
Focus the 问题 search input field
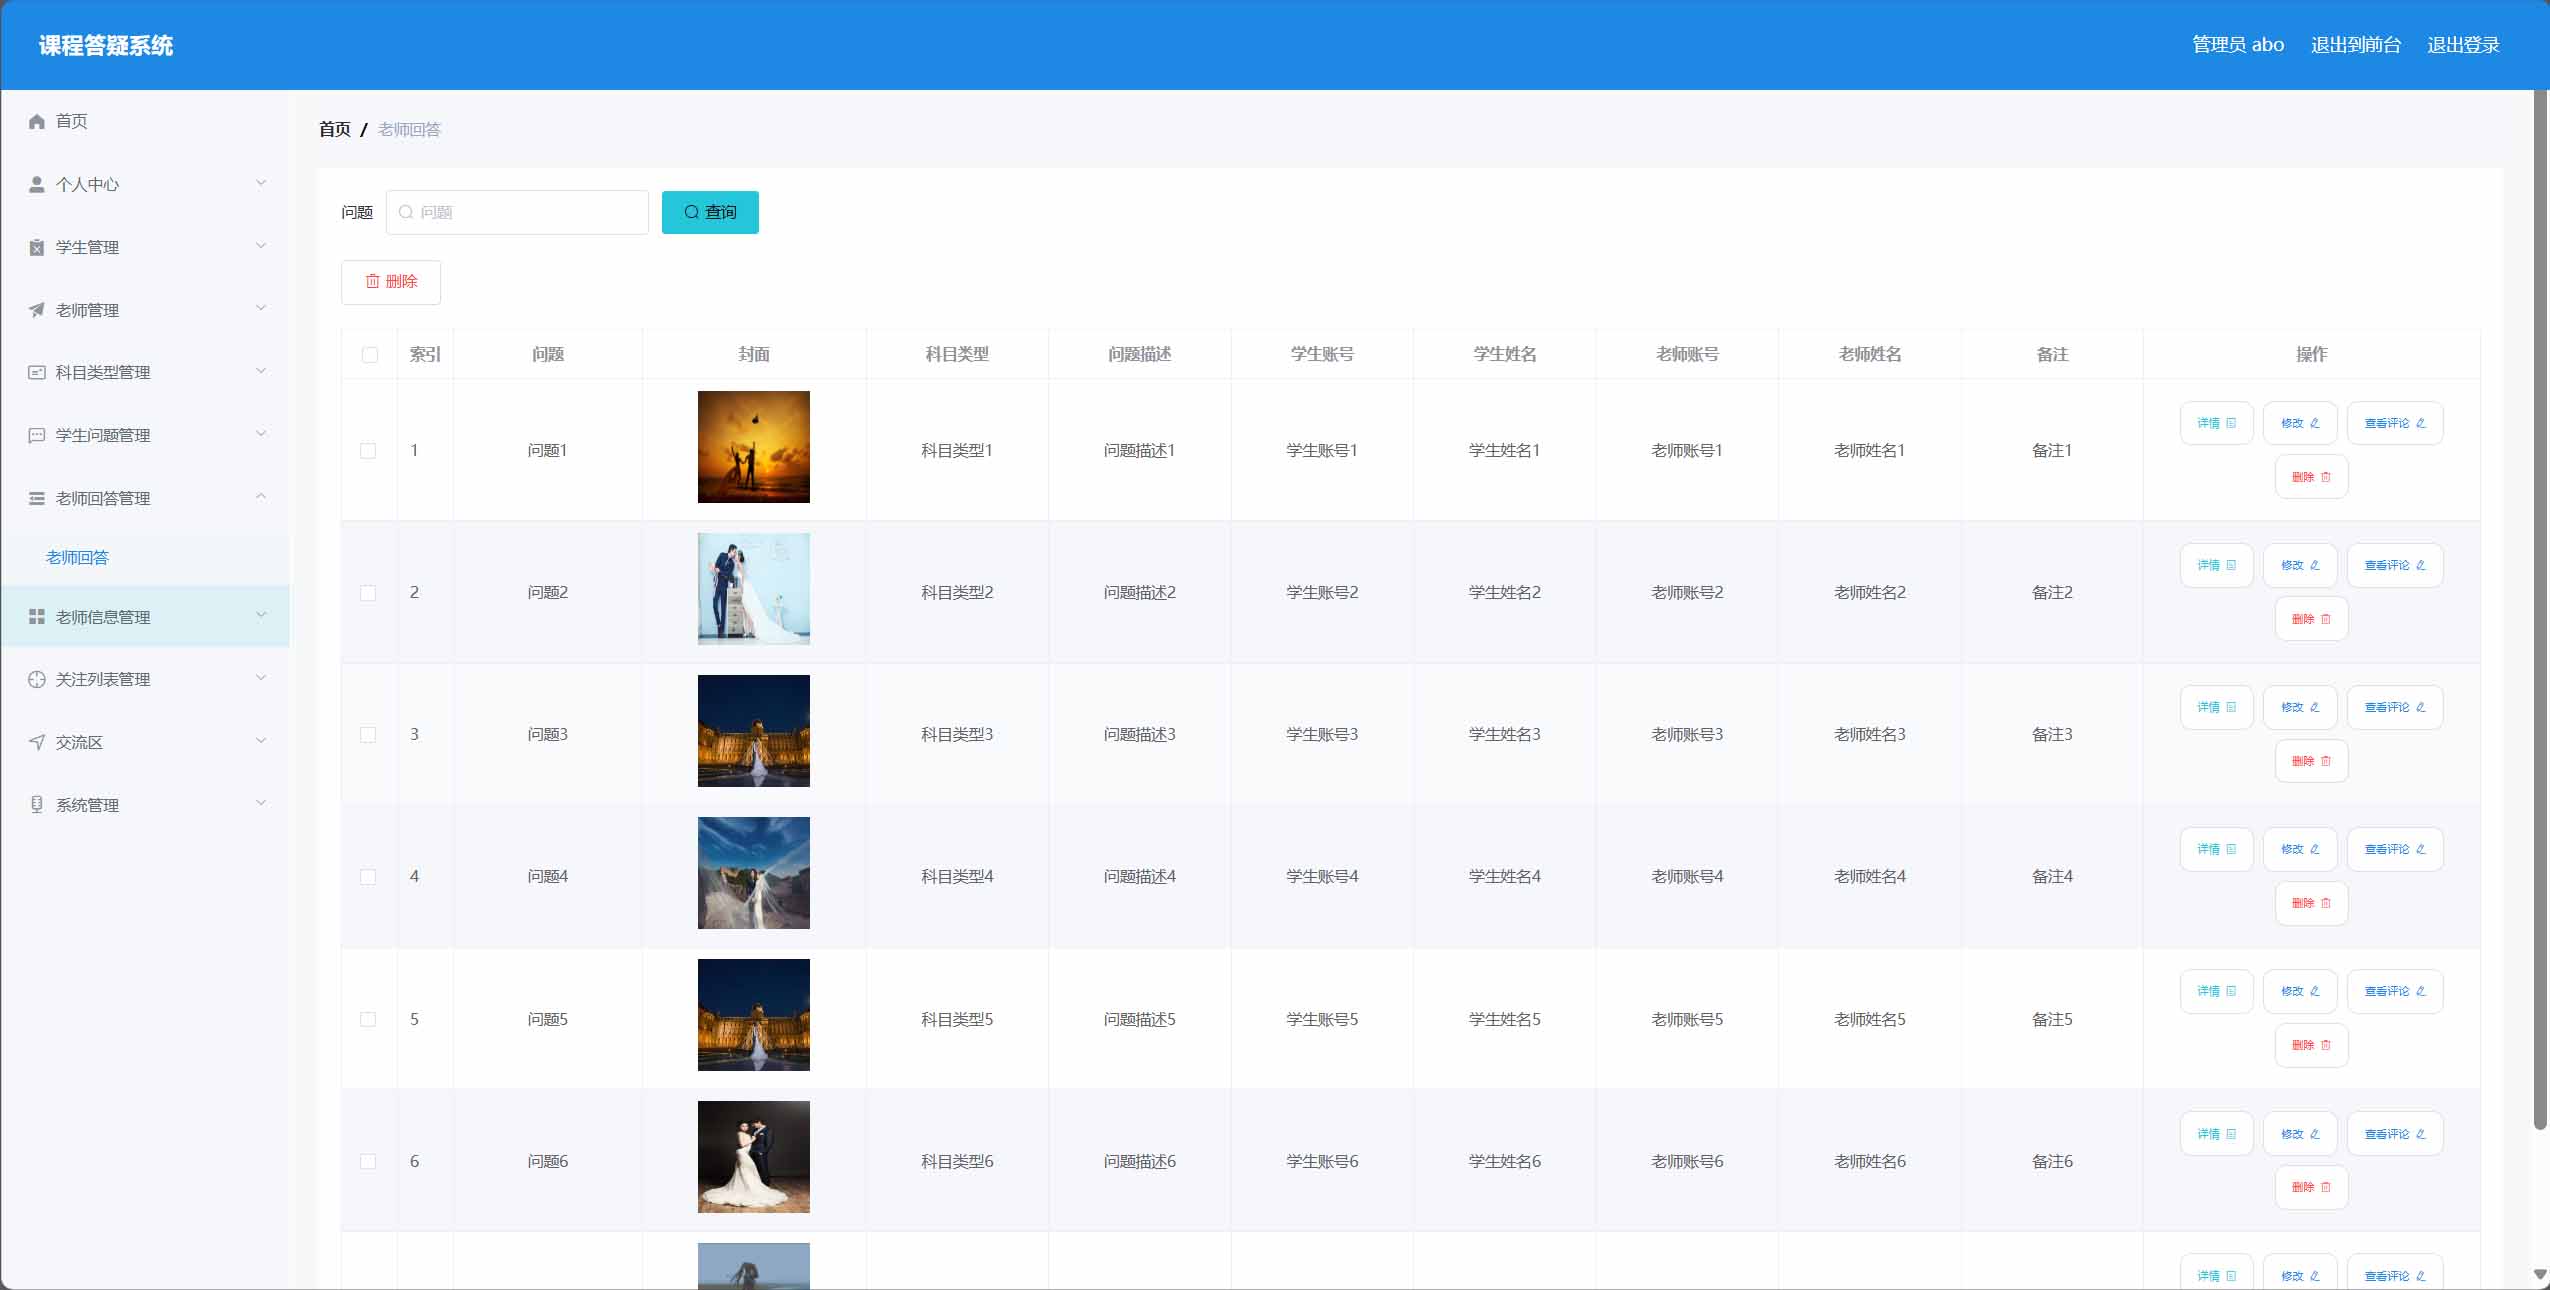point(517,212)
